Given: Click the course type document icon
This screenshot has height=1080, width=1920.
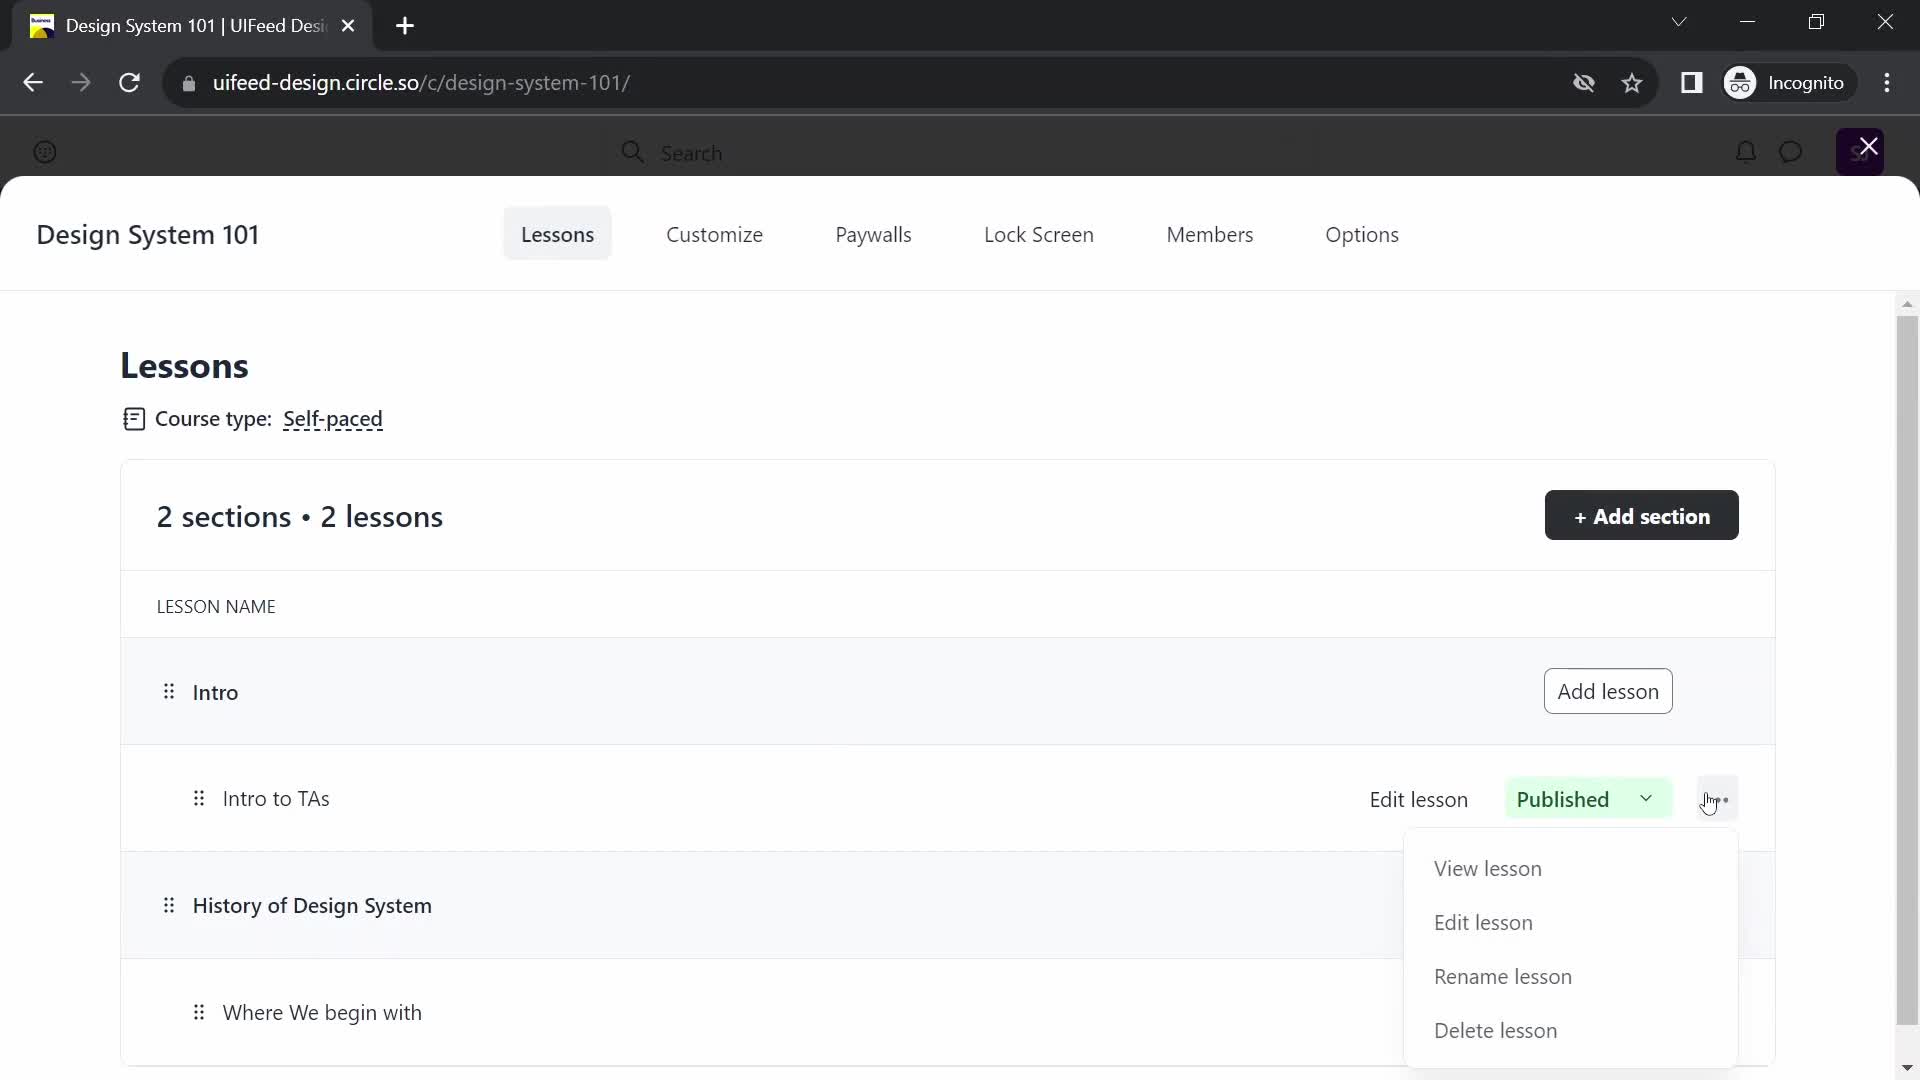Looking at the screenshot, I should 132,418.
